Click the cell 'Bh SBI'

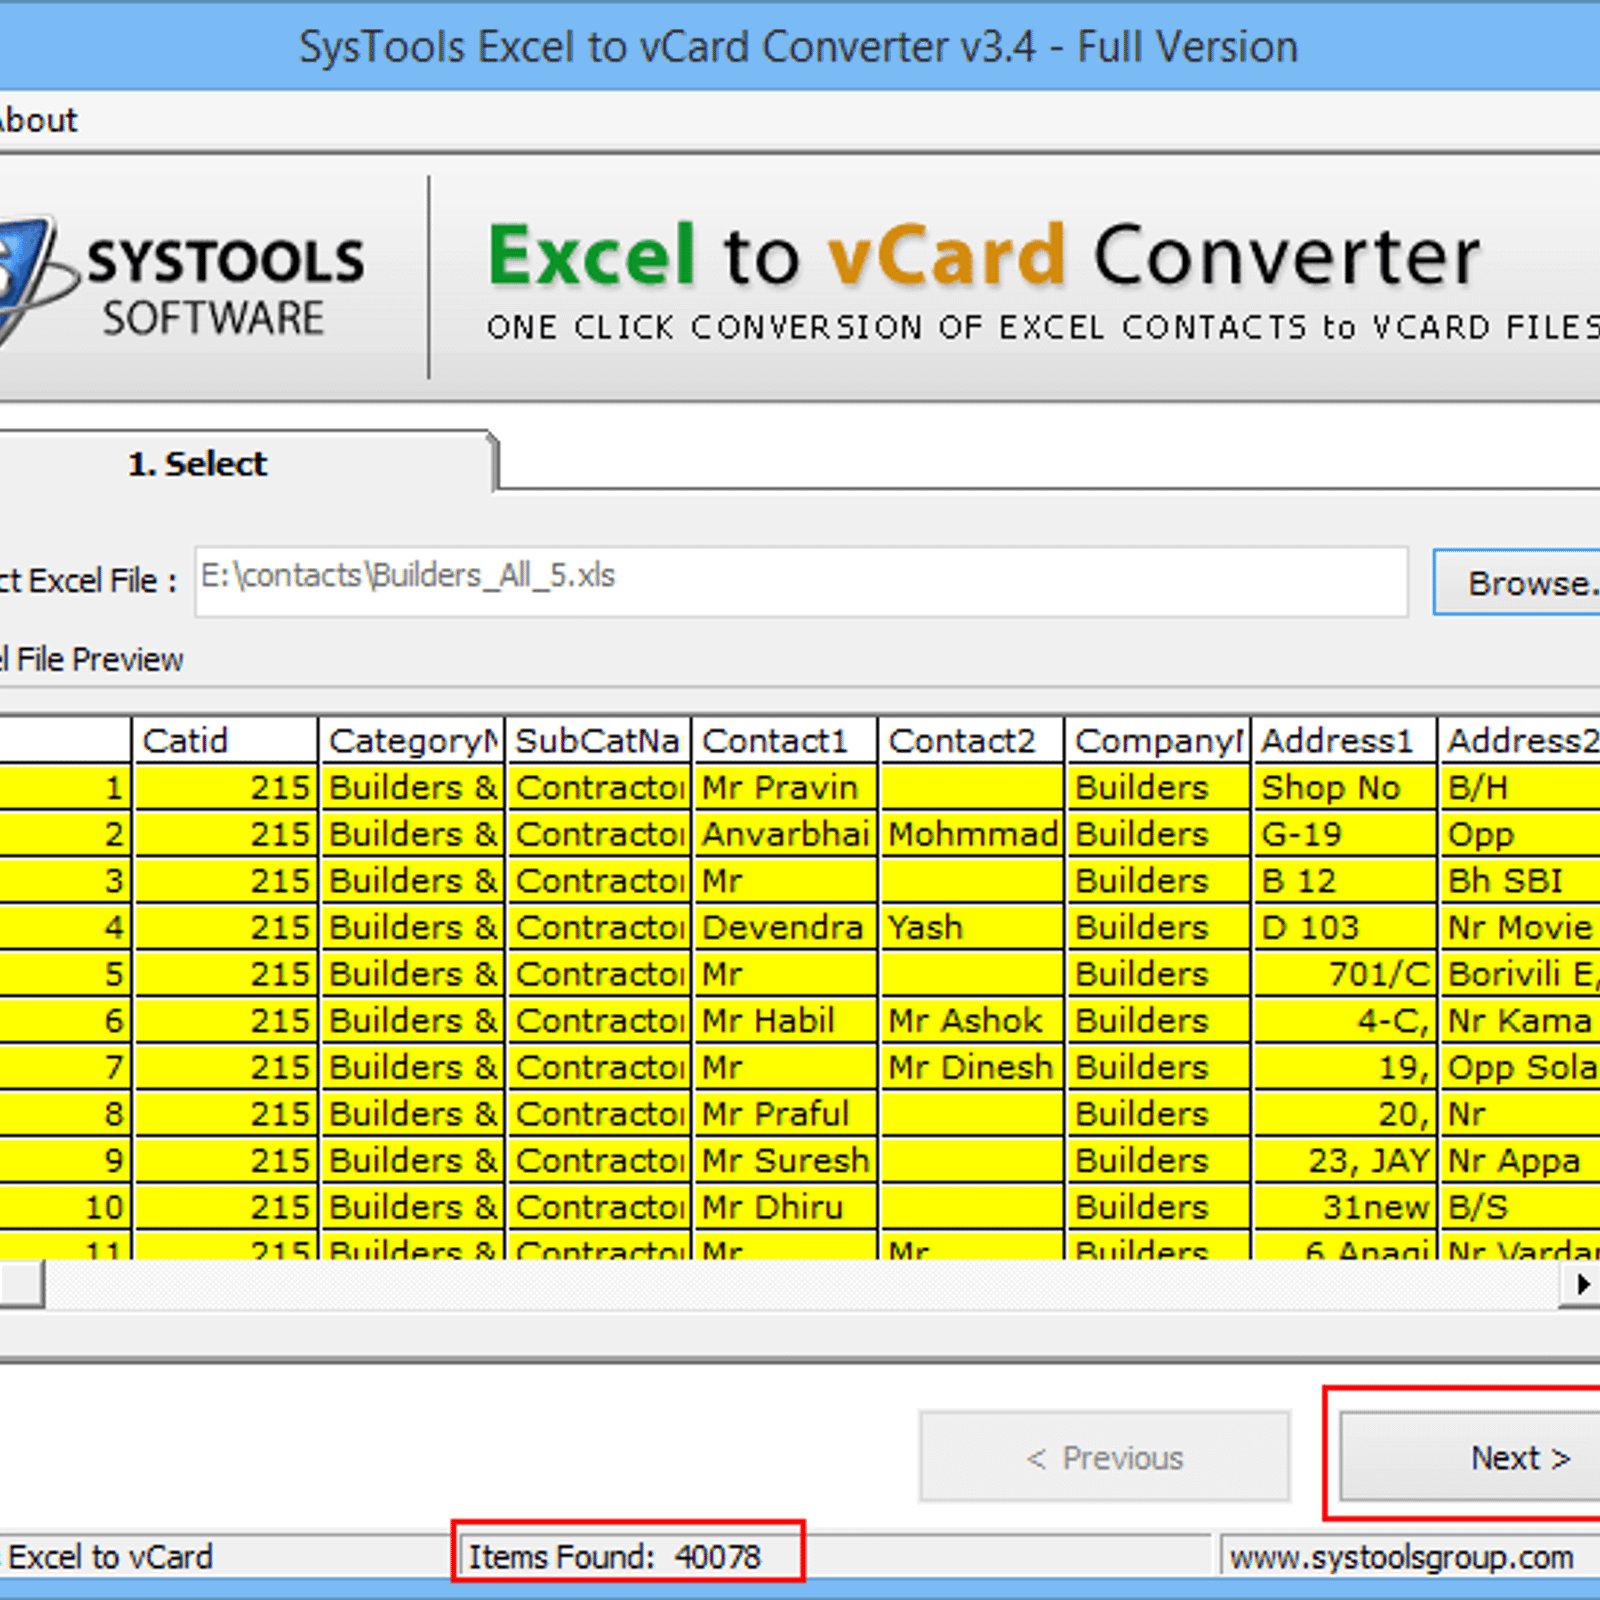1520,881
